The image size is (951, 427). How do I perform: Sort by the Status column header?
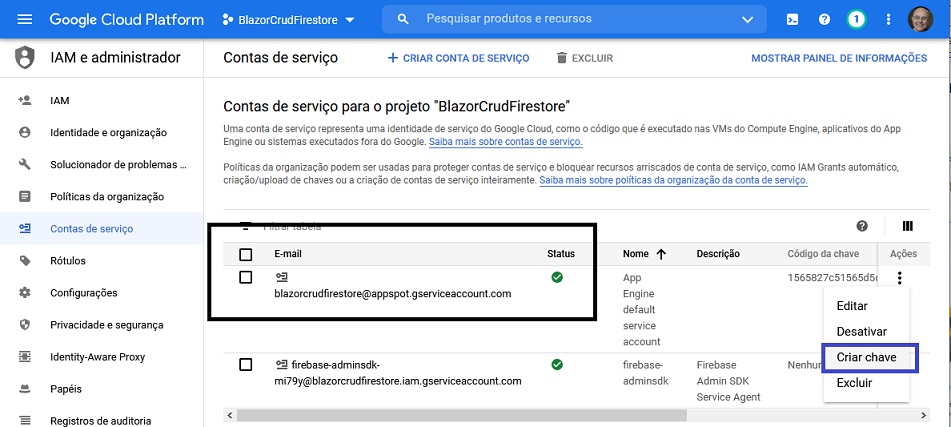560,254
